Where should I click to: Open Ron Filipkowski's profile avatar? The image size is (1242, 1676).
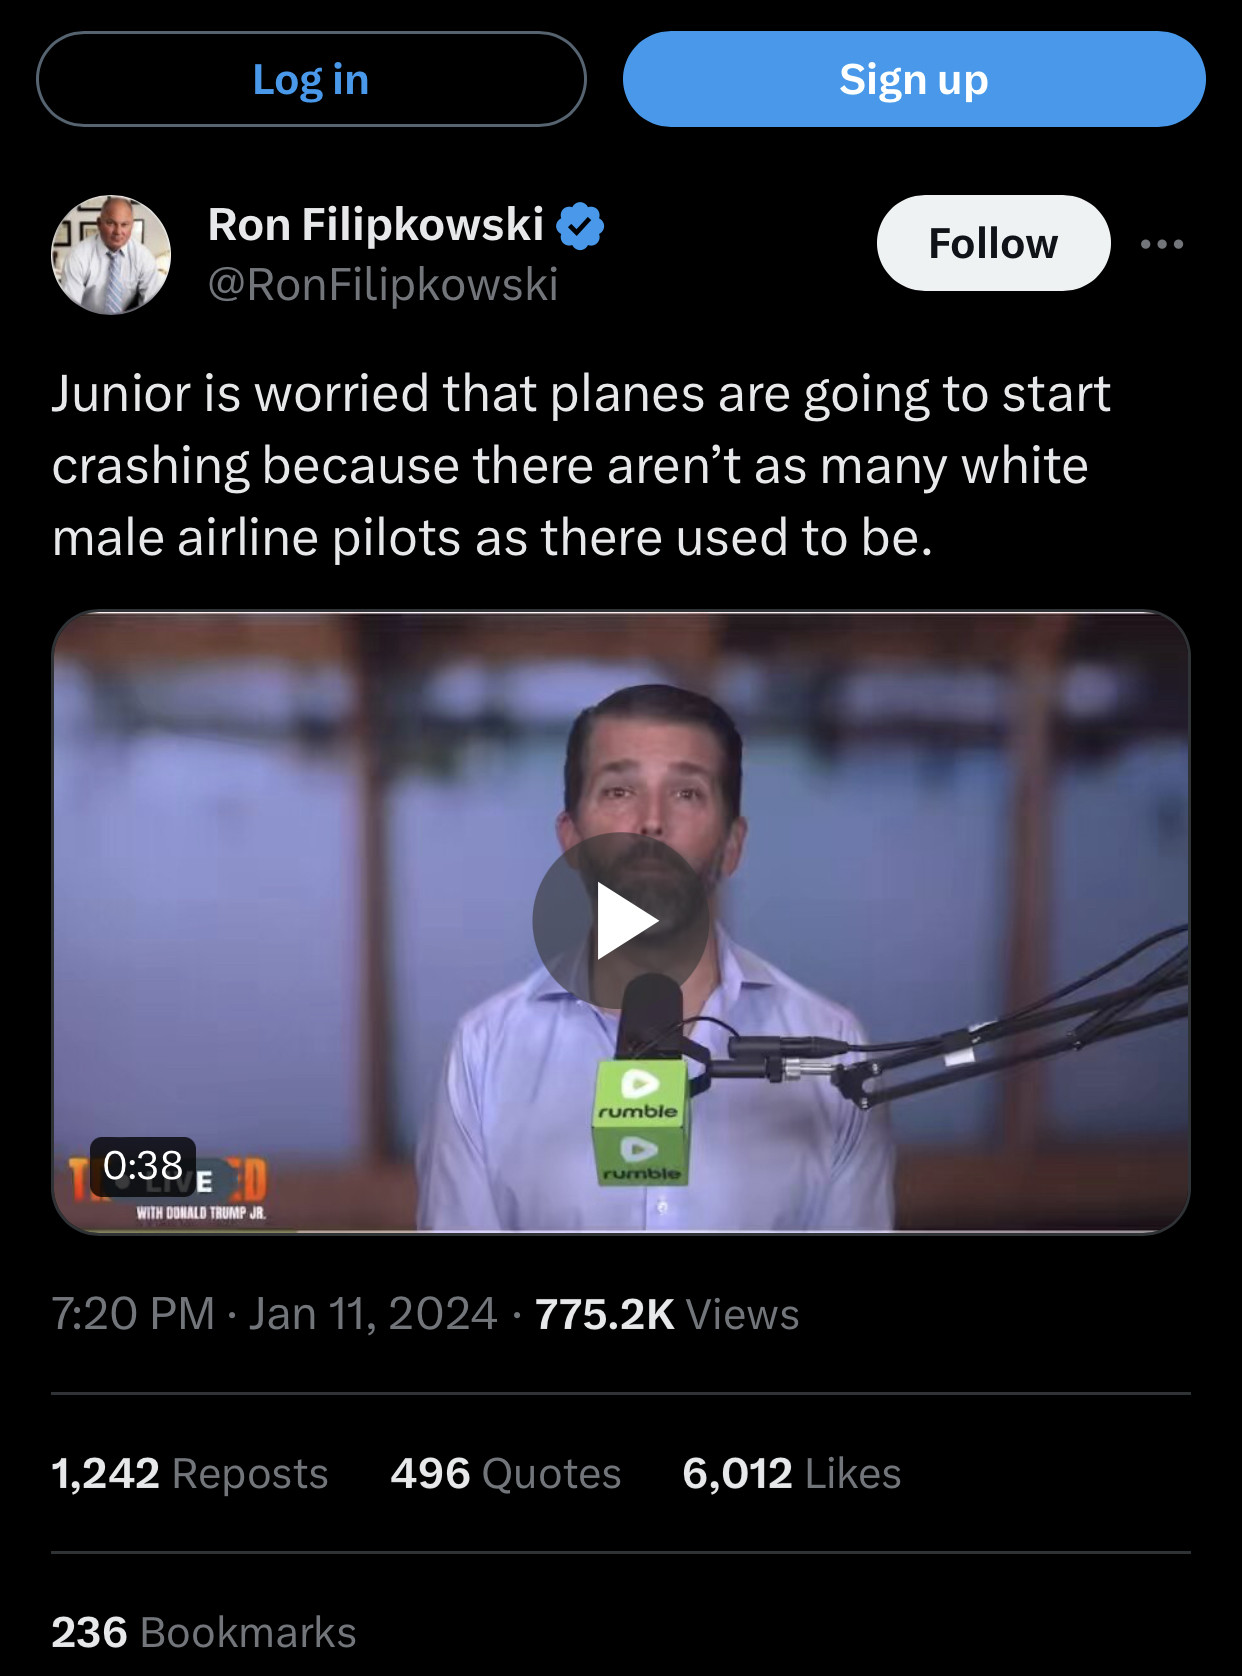tap(111, 254)
